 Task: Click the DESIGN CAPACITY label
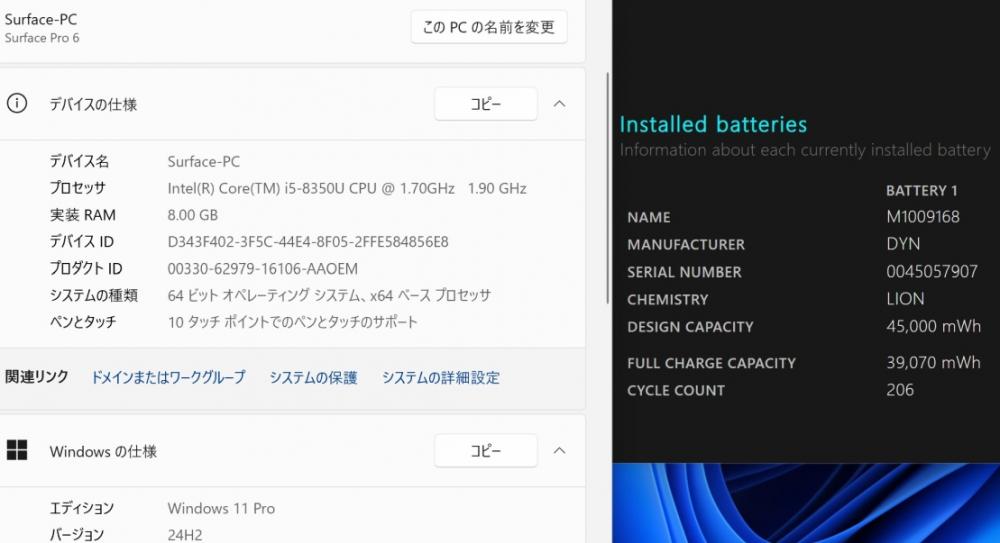coord(690,327)
